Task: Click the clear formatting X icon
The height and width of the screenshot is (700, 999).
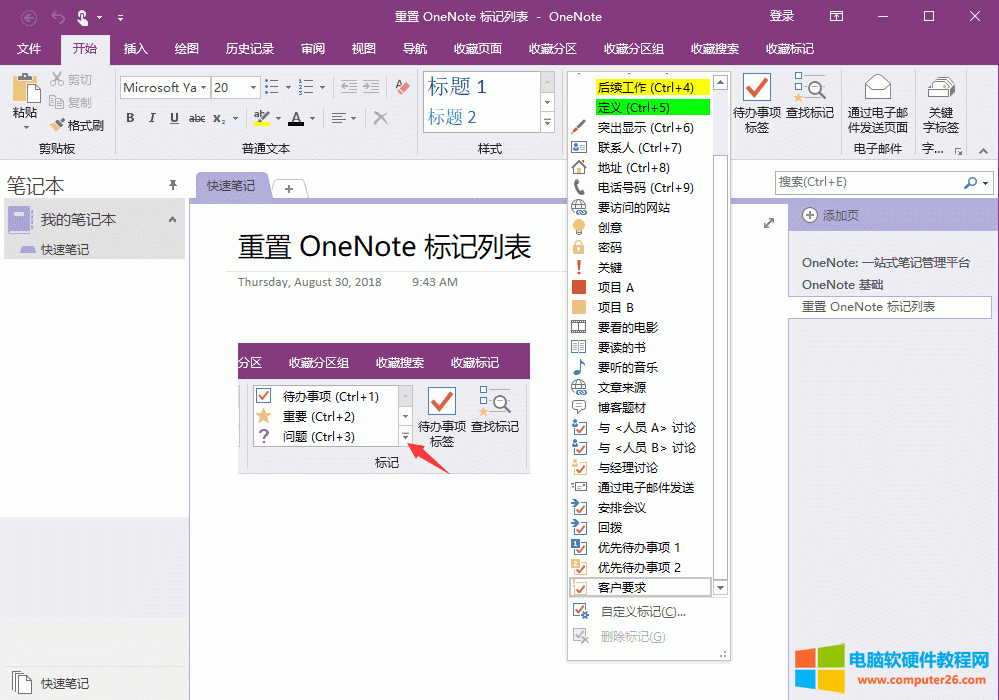Action: [x=380, y=118]
